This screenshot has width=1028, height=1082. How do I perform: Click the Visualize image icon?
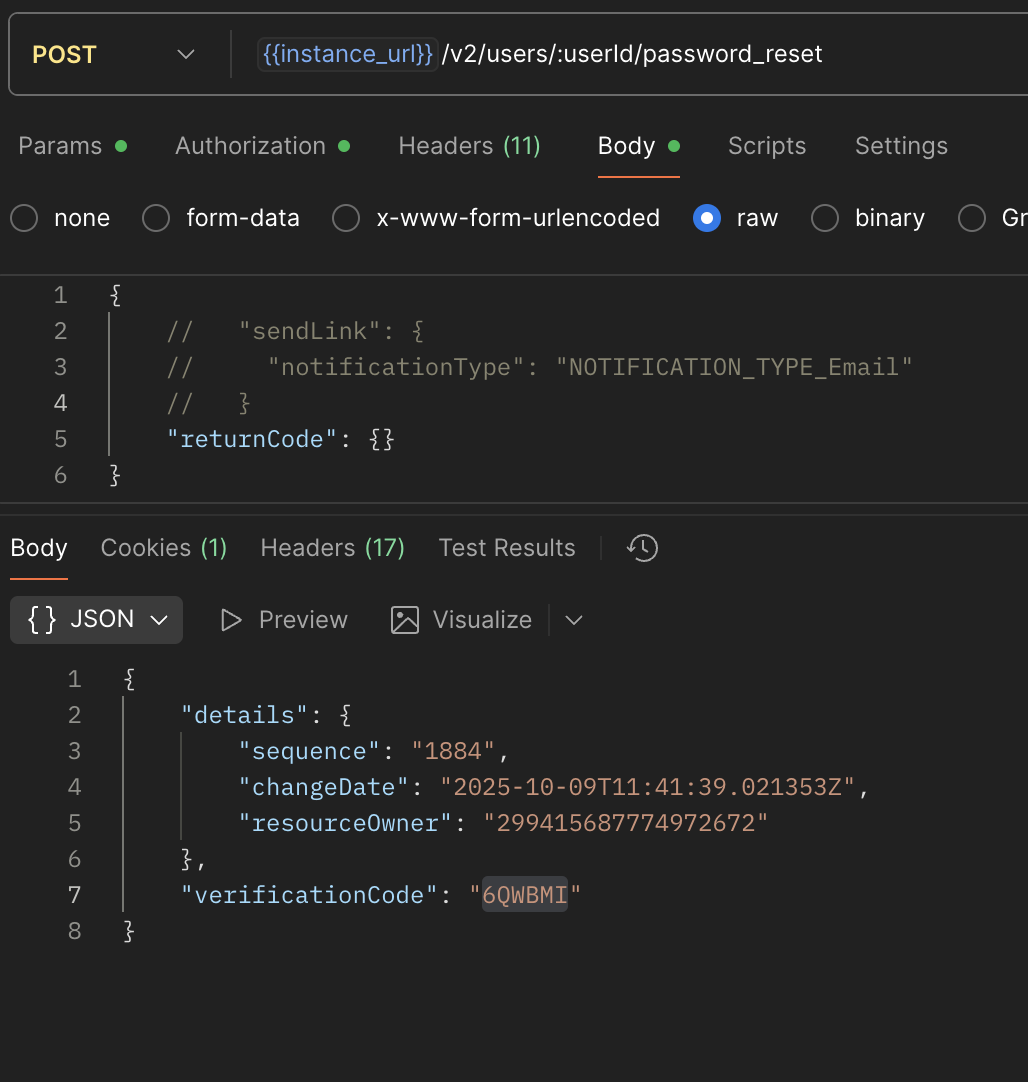coord(405,620)
